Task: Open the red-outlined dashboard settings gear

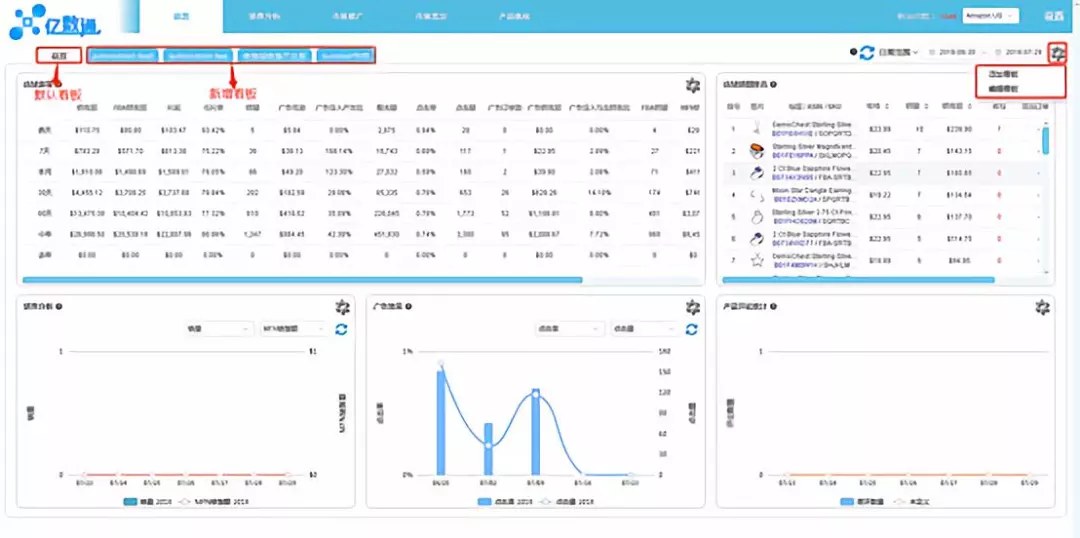Action: (1058, 53)
